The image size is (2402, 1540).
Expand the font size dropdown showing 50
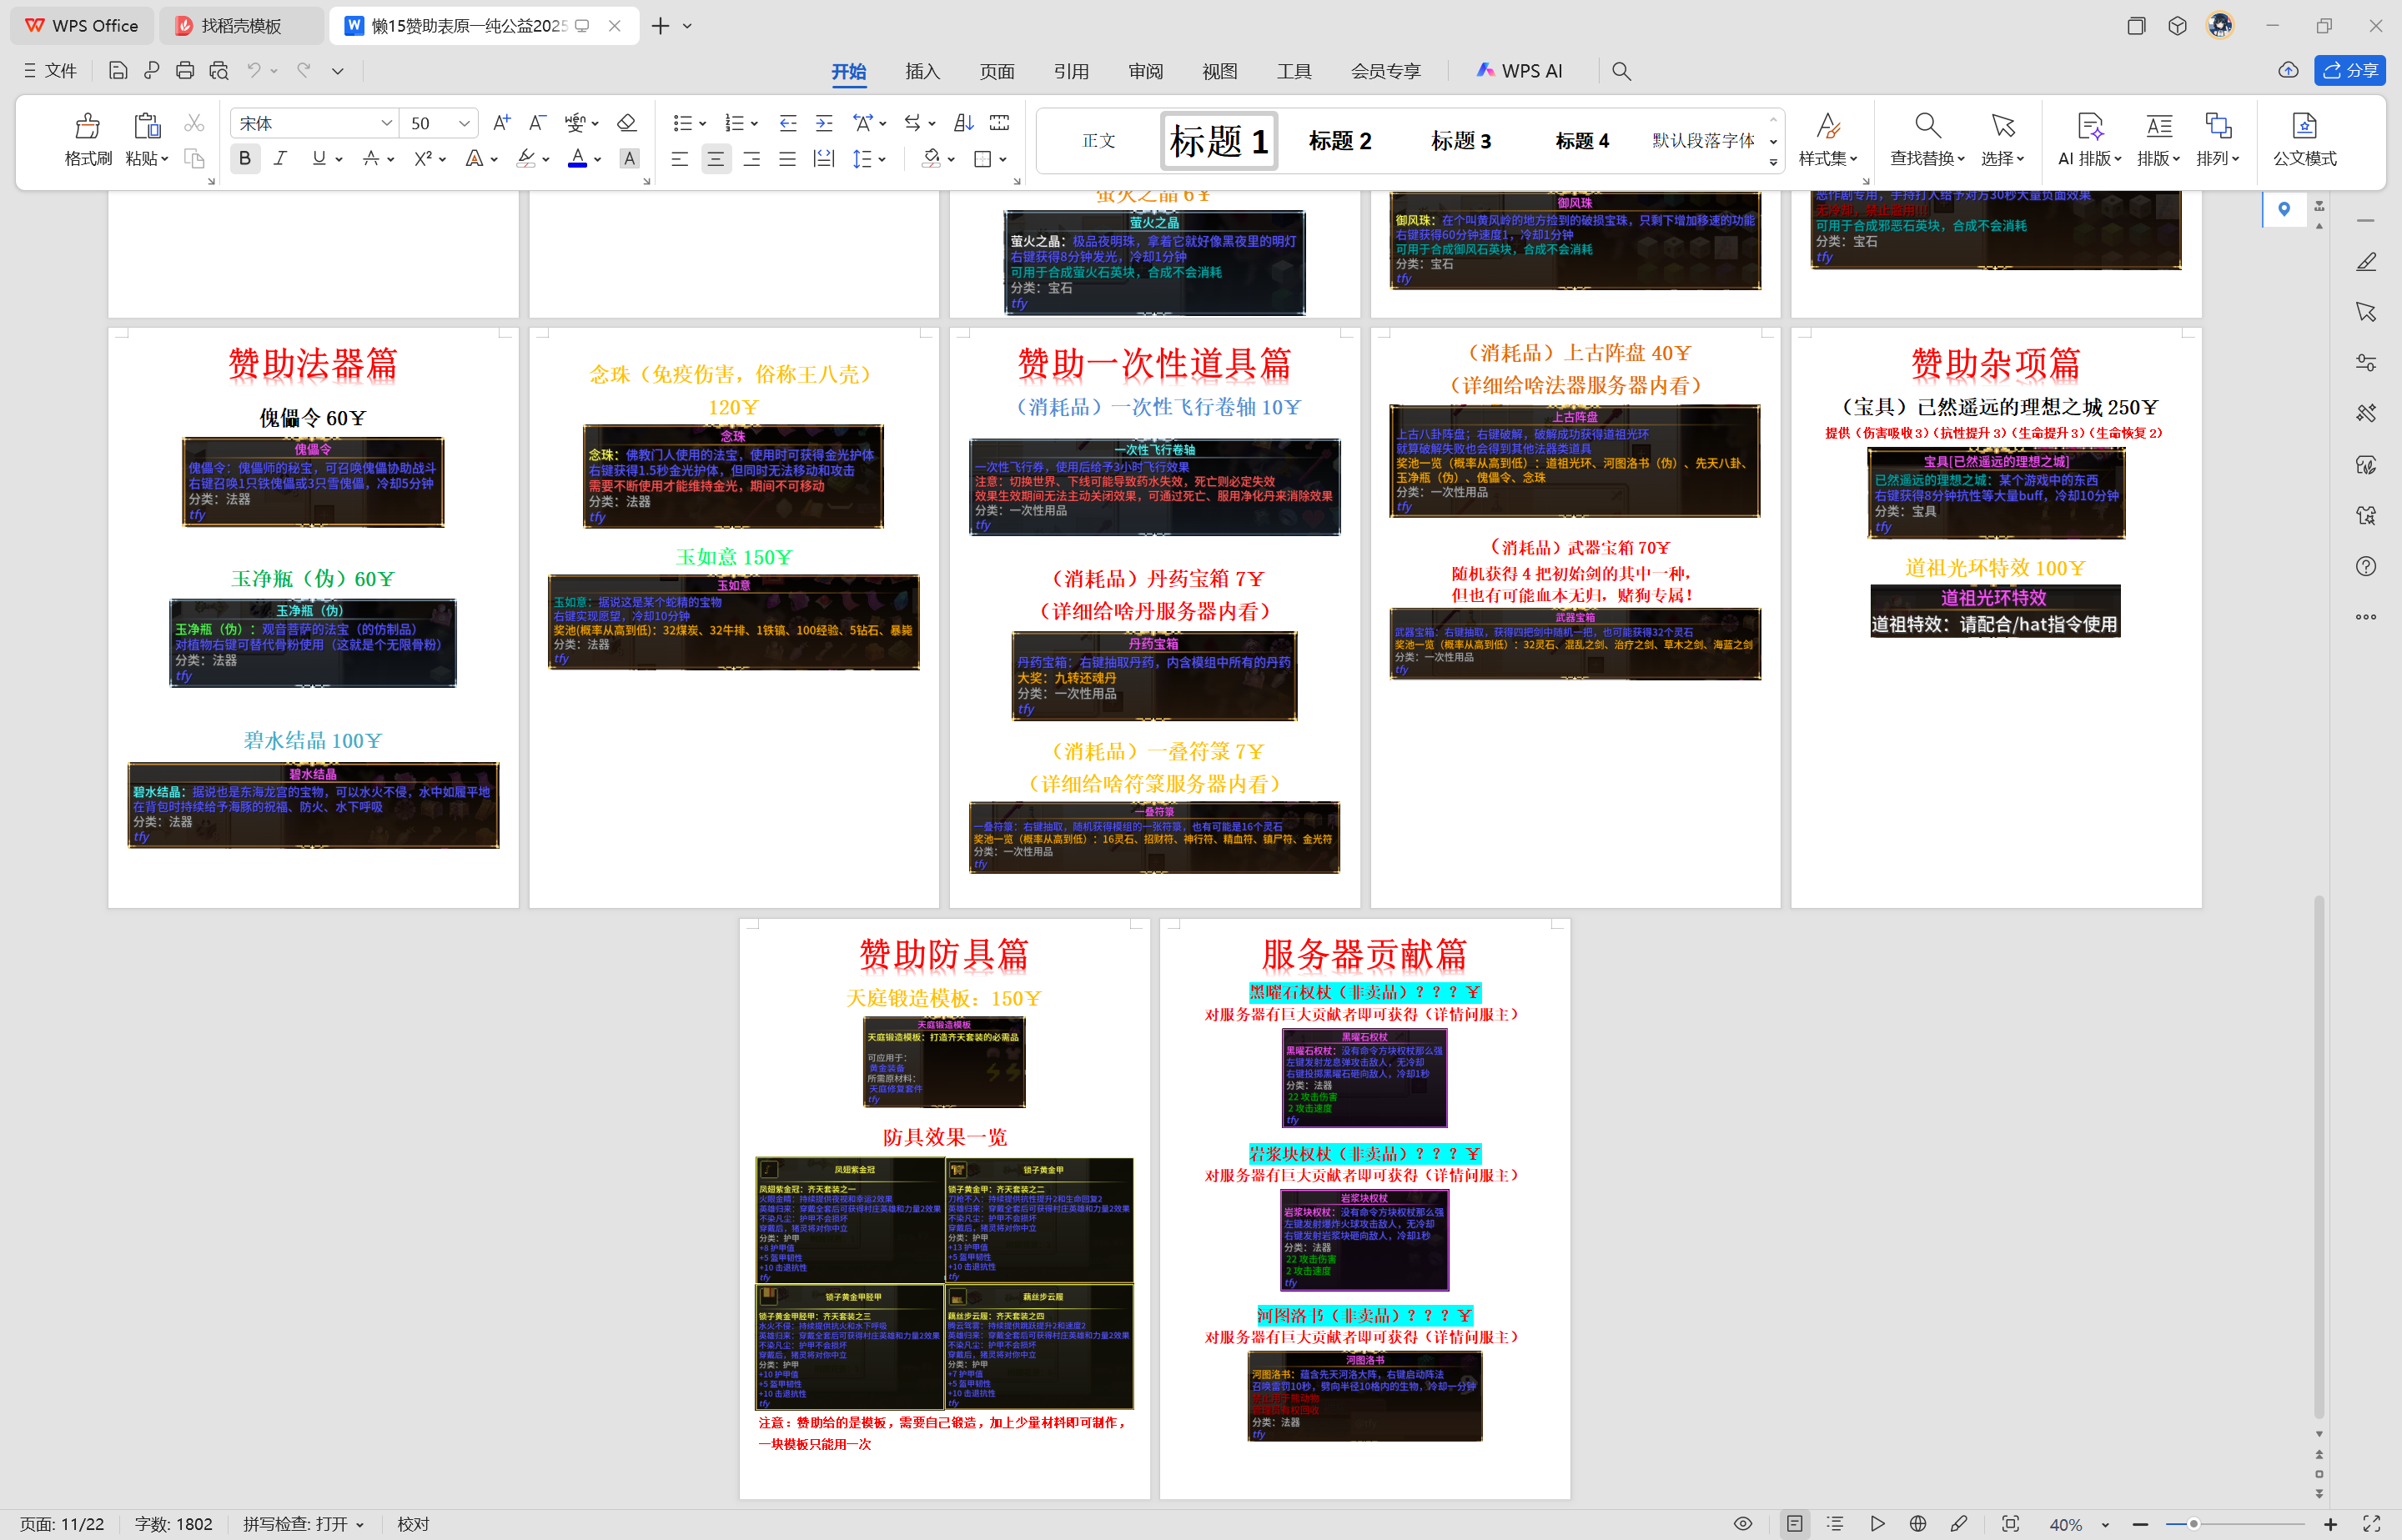464,123
